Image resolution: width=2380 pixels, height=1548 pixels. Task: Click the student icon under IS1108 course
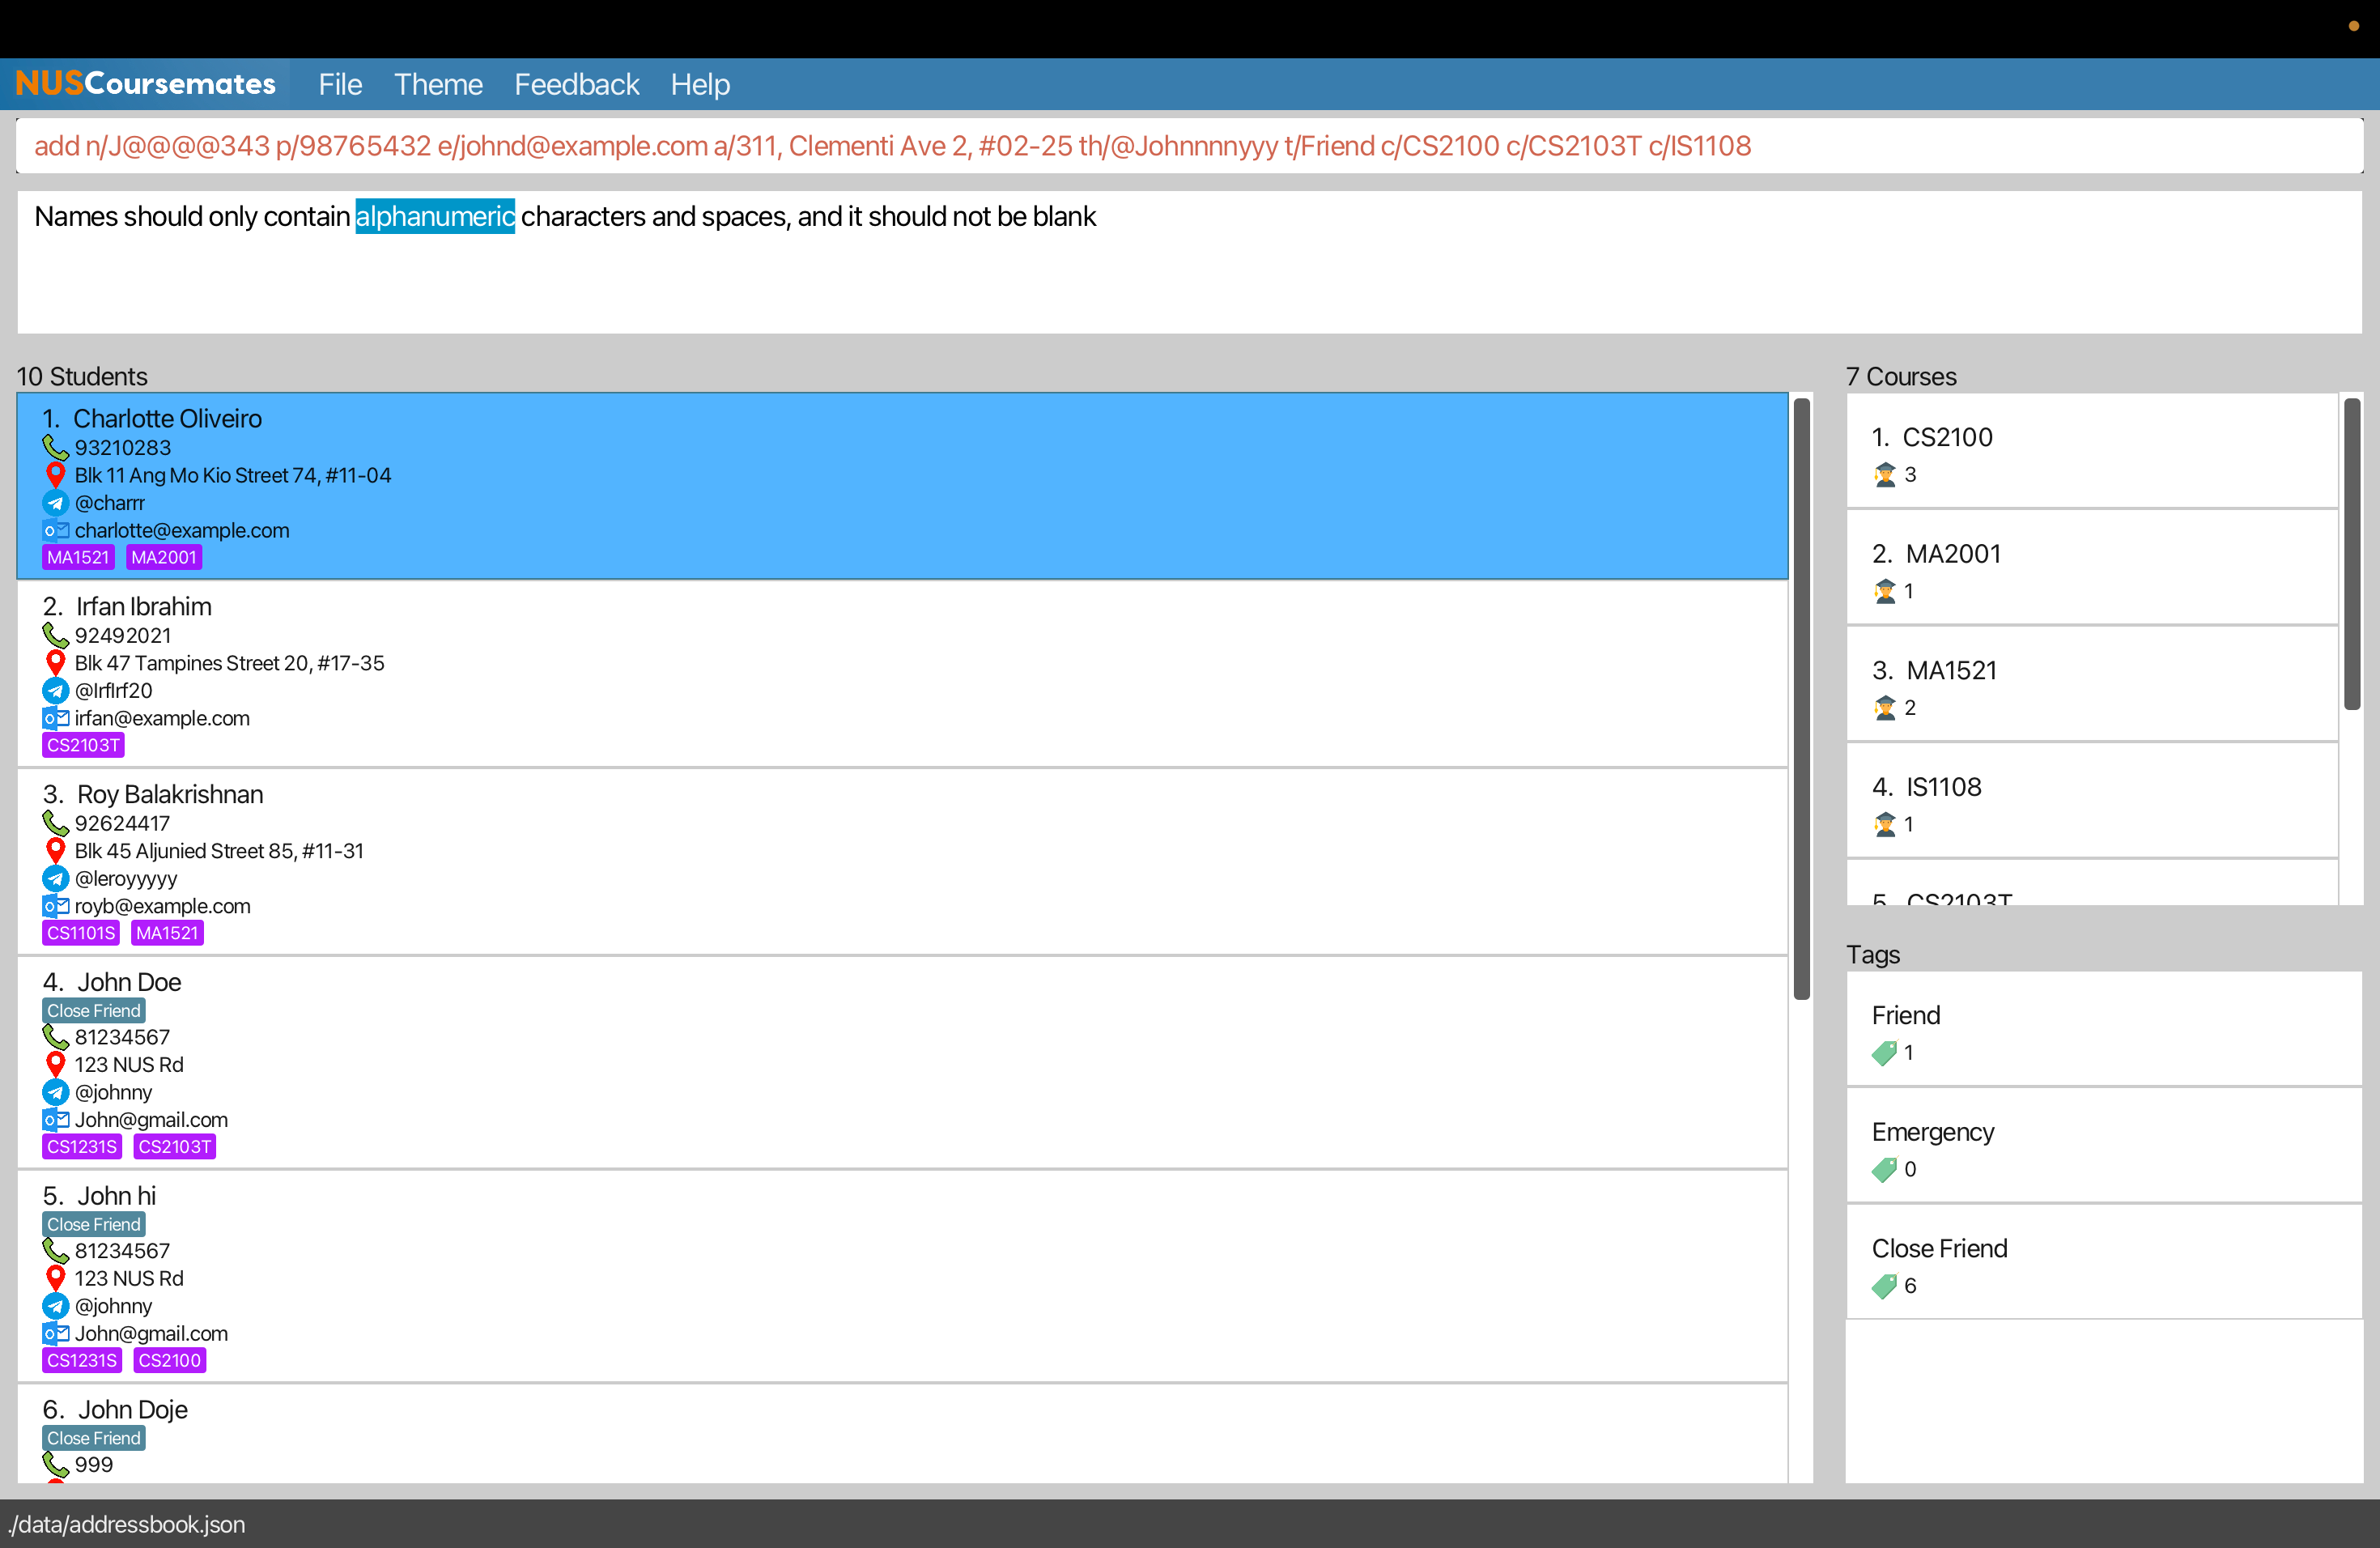pyautogui.click(x=1885, y=824)
